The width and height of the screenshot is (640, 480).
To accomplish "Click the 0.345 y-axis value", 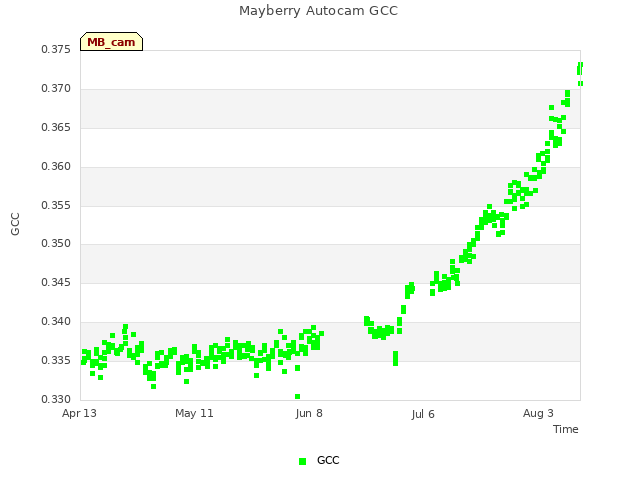I will [56, 282].
